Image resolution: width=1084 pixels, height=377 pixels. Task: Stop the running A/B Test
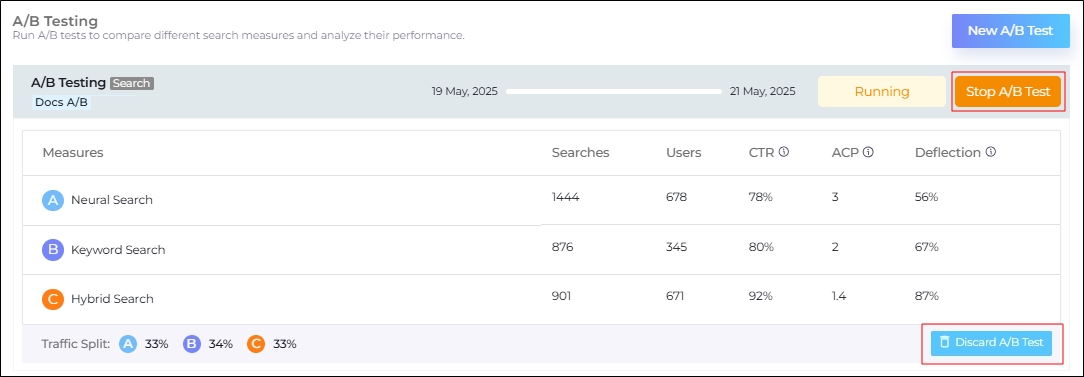[1008, 91]
